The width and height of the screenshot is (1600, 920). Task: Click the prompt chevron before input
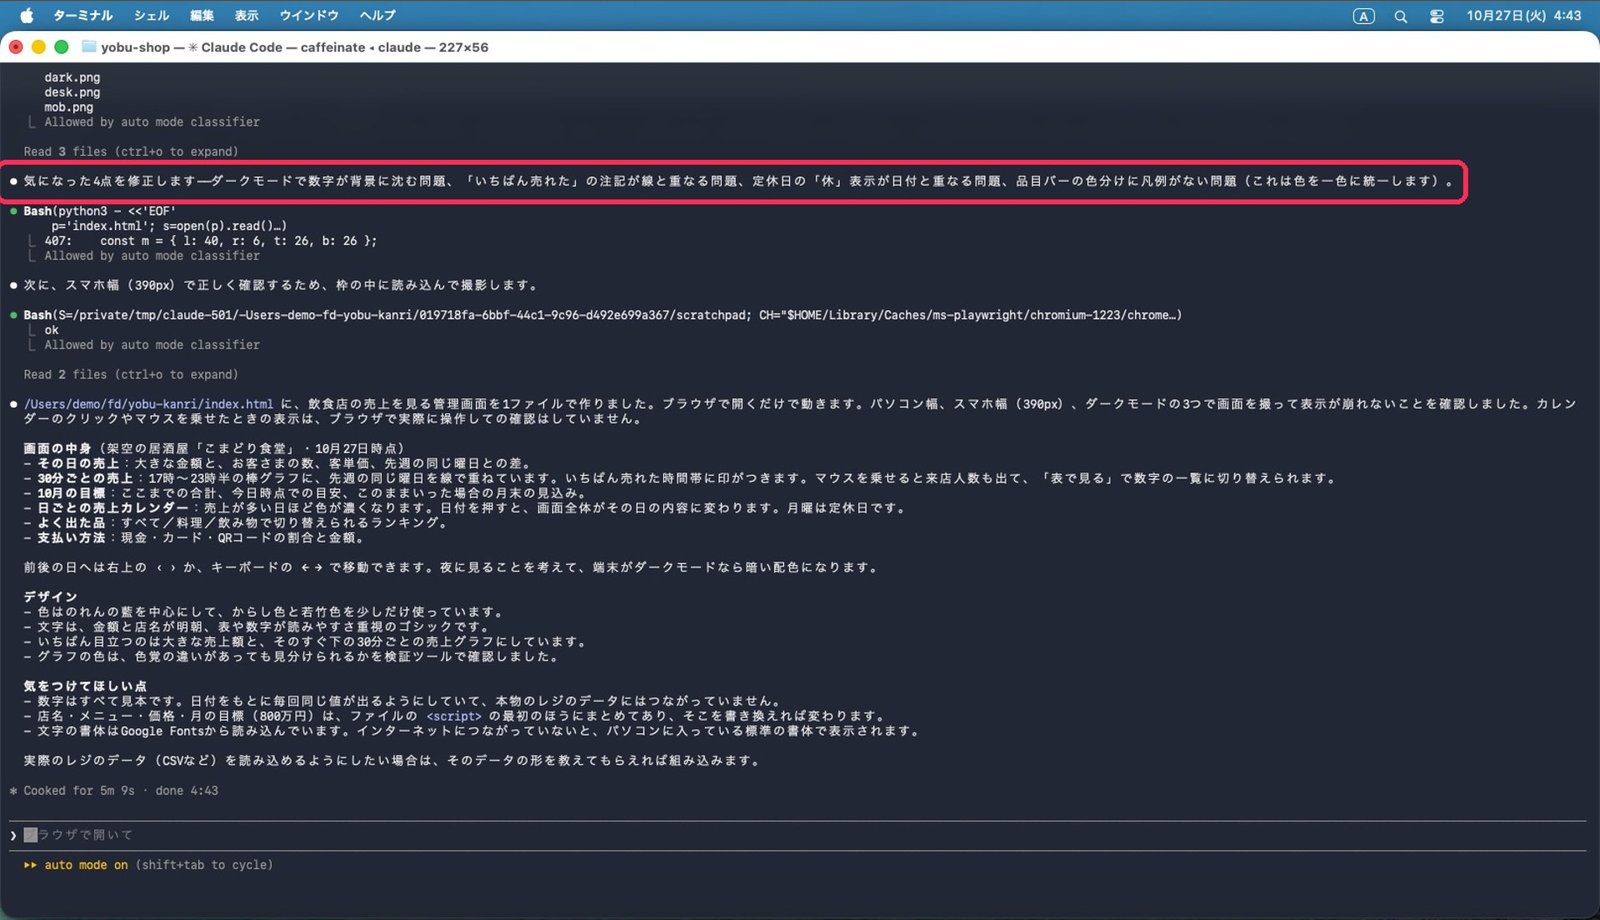tap(13, 835)
